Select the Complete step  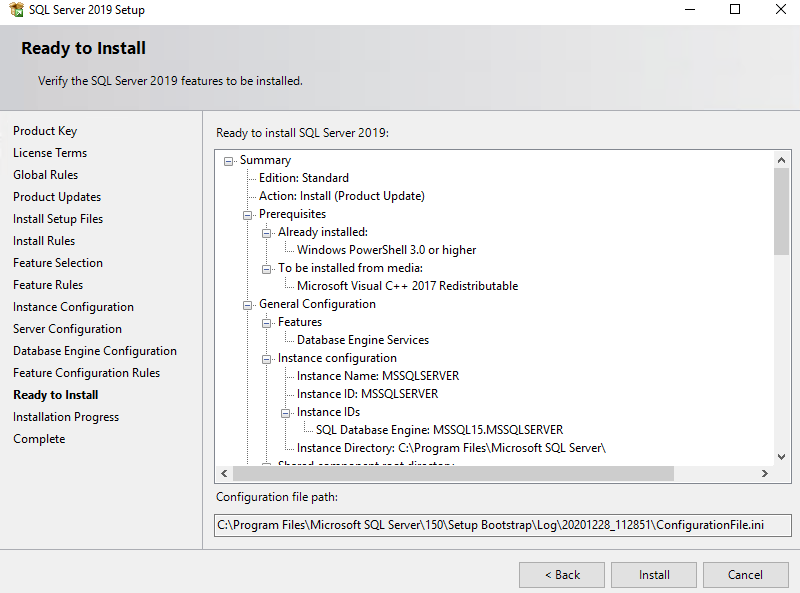pyautogui.click(x=39, y=439)
